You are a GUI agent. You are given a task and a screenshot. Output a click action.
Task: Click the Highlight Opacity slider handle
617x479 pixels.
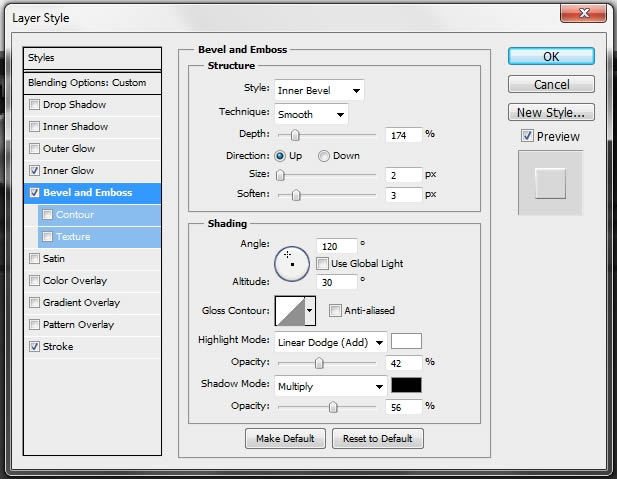(x=319, y=363)
